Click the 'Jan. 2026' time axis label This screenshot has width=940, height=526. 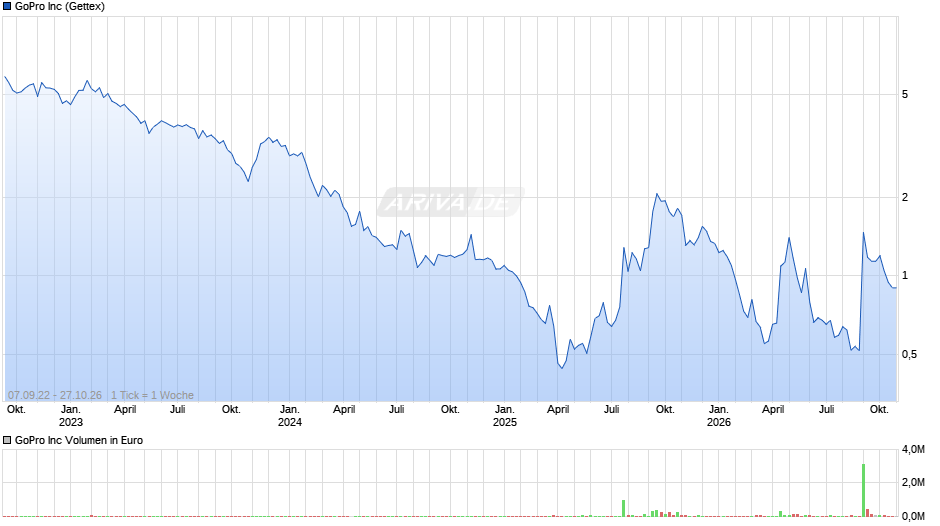tap(719, 416)
